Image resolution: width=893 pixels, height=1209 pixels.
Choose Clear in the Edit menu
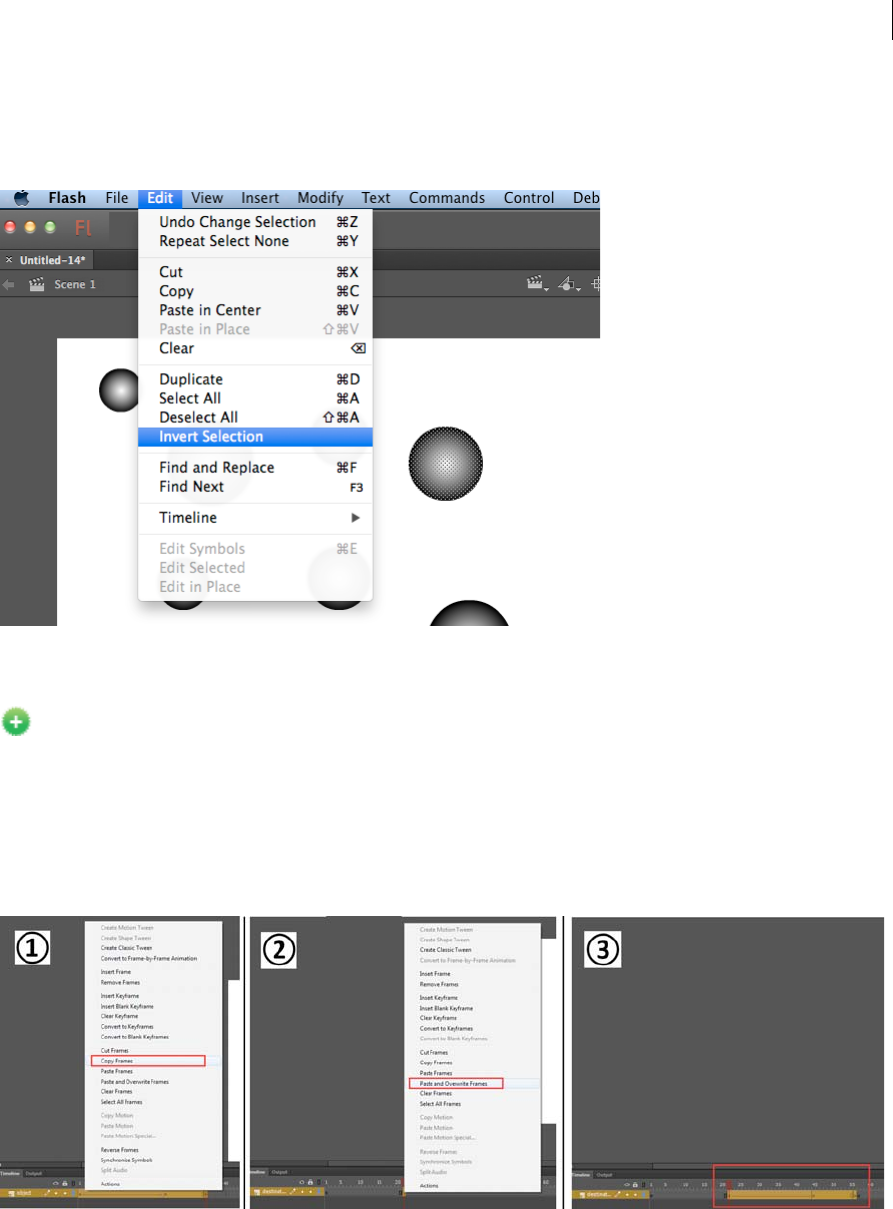[x=255, y=348]
